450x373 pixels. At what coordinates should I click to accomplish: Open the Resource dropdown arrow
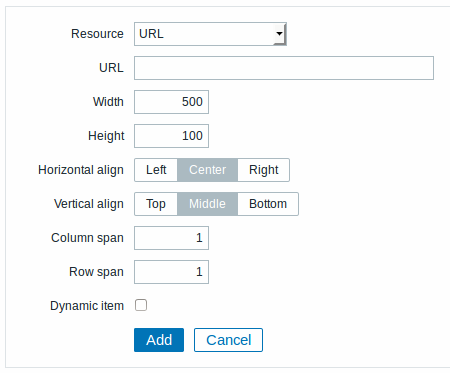pyautogui.click(x=279, y=34)
